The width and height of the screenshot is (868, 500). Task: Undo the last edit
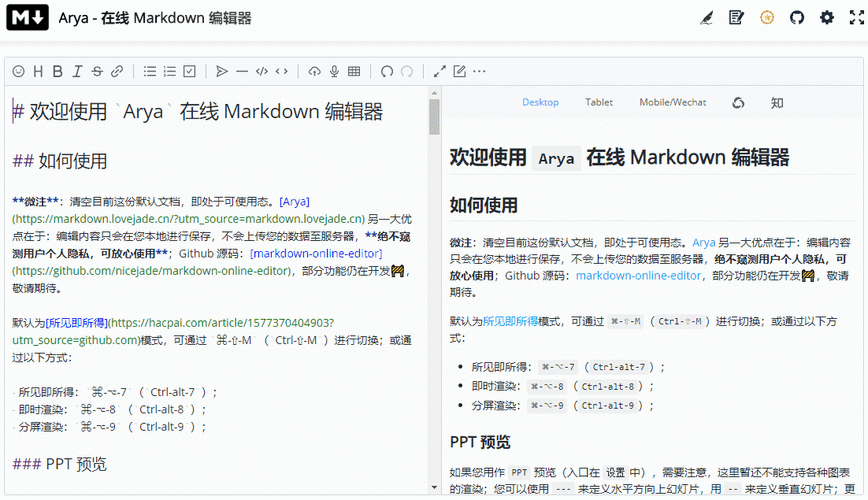(x=387, y=71)
